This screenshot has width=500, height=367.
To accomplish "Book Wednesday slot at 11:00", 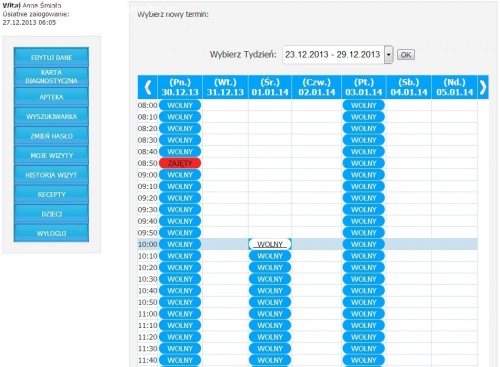I will click(x=270, y=314).
